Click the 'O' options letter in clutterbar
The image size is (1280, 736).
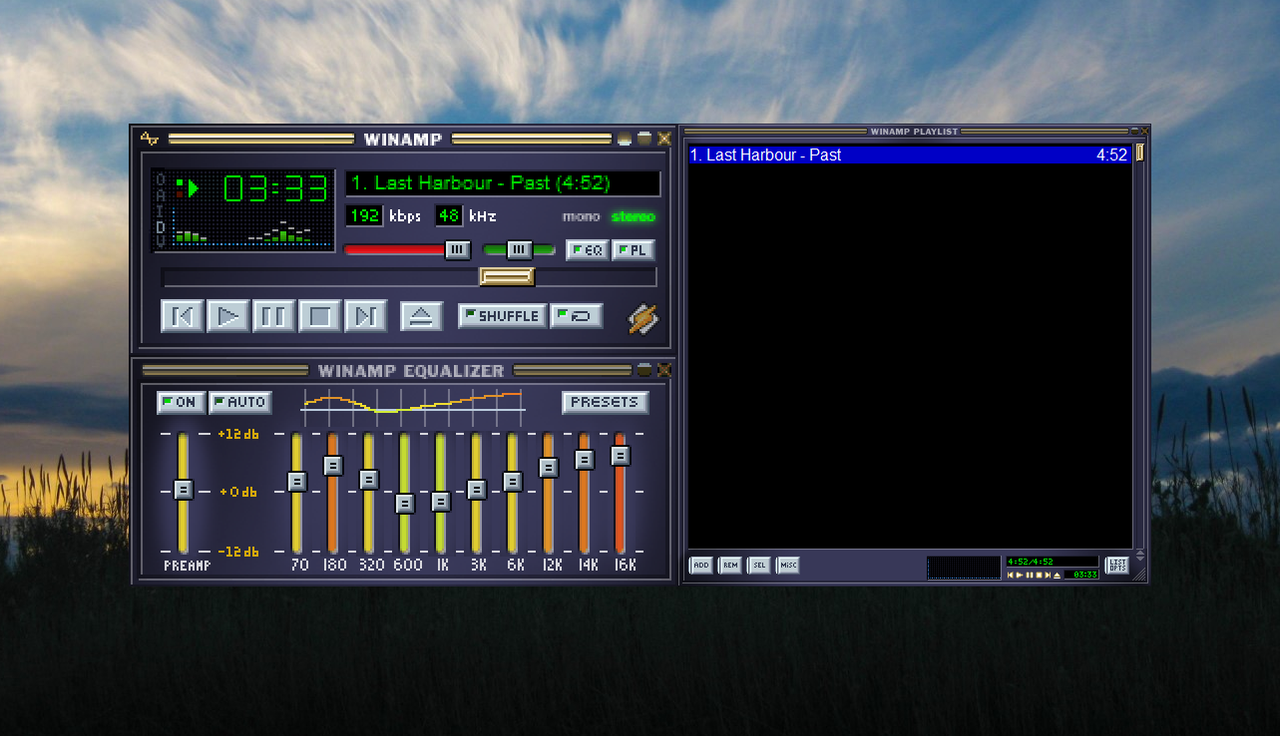[x=160, y=180]
